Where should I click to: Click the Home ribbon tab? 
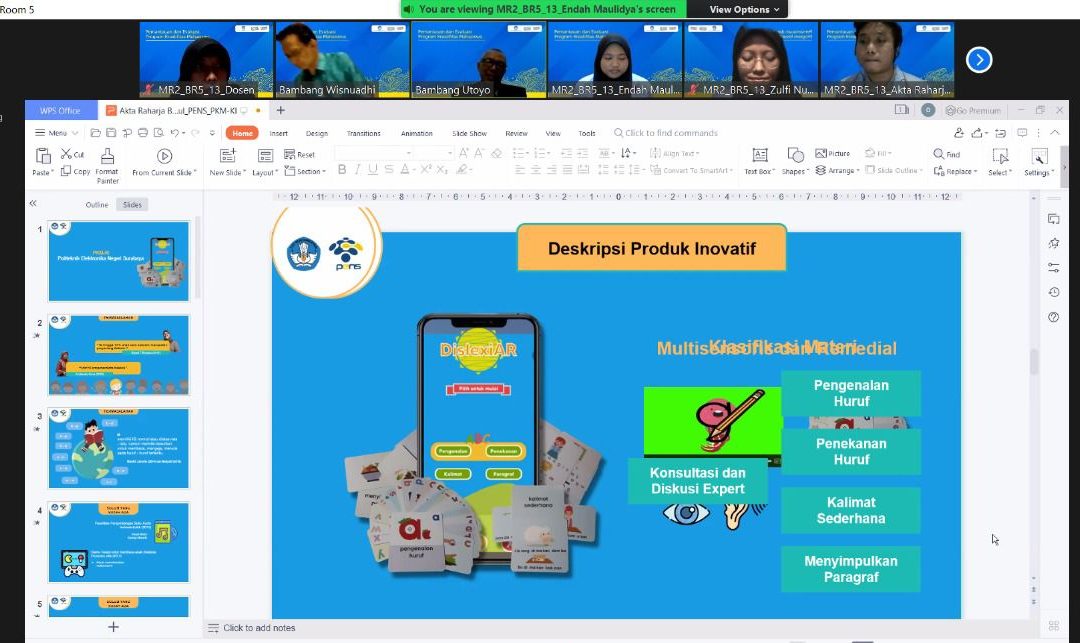242,133
